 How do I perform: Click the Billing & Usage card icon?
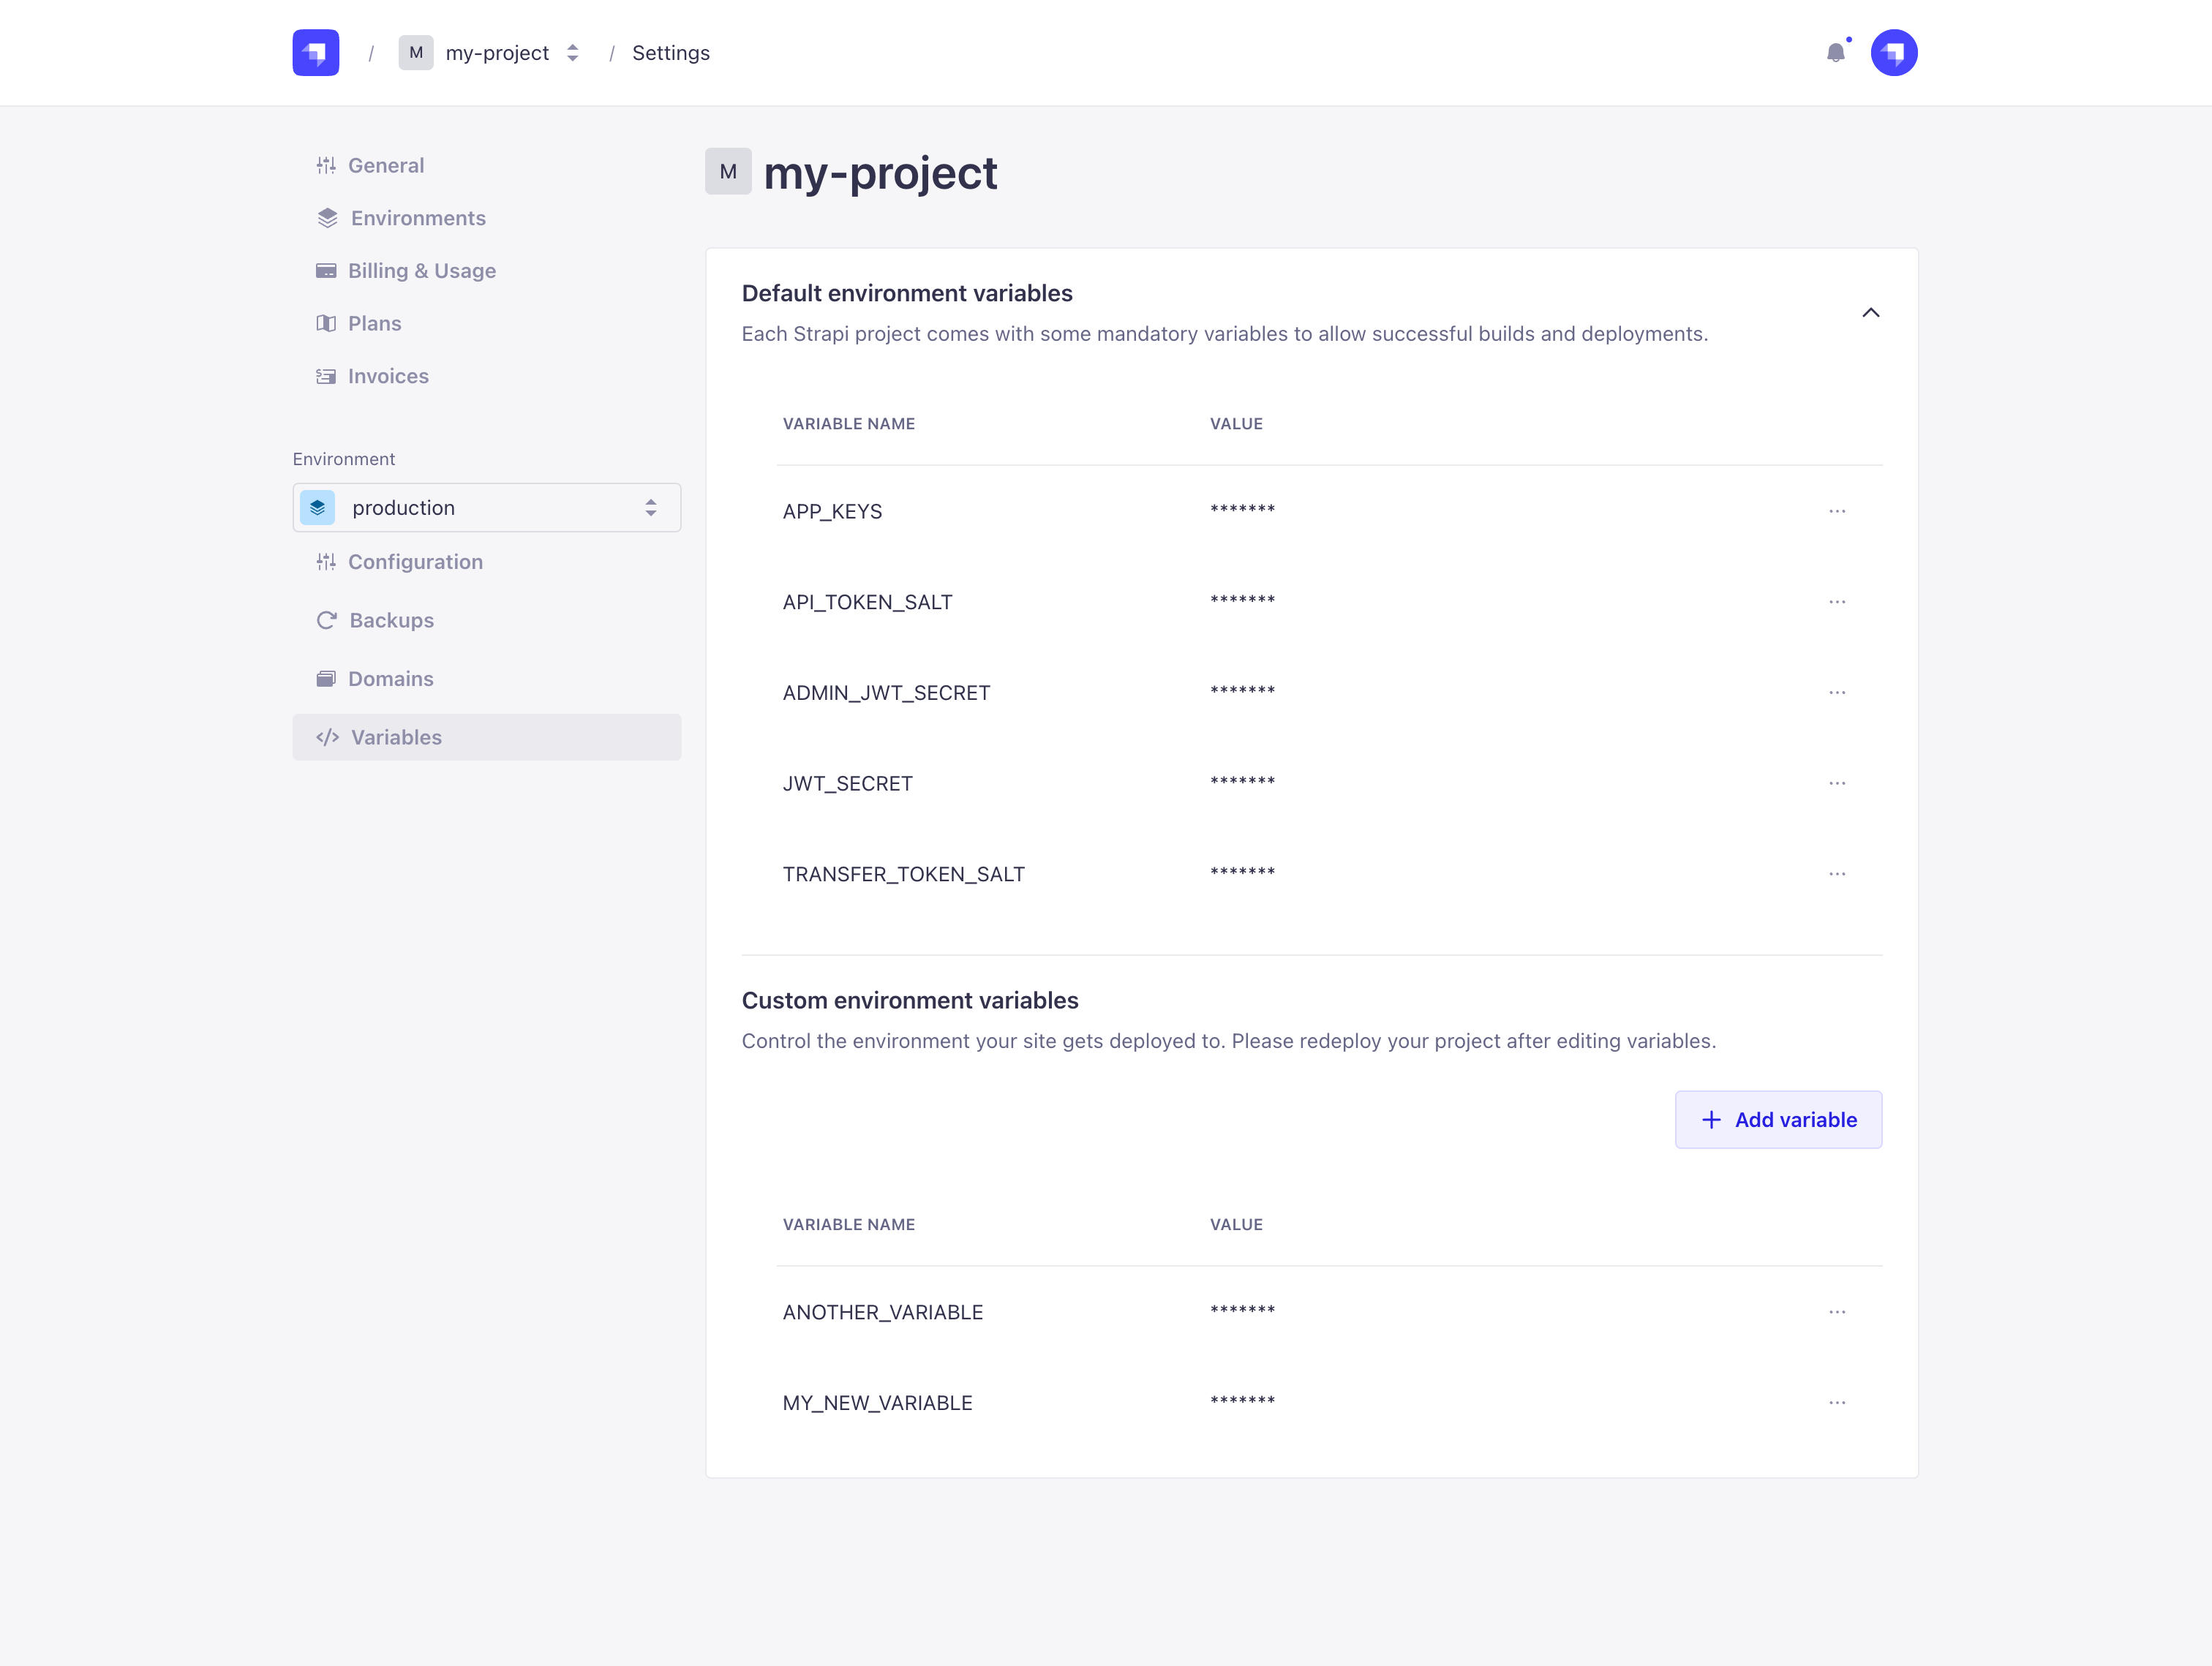[x=326, y=270]
